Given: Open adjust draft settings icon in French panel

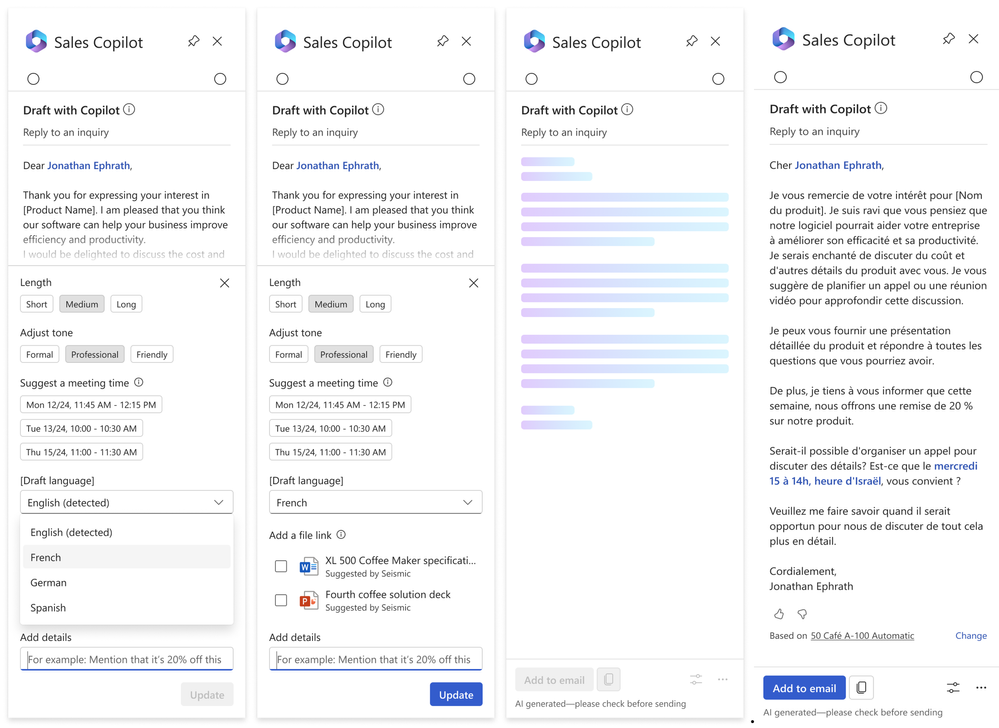Looking at the screenshot, I should pyautogui.click(x=953, y=688).
